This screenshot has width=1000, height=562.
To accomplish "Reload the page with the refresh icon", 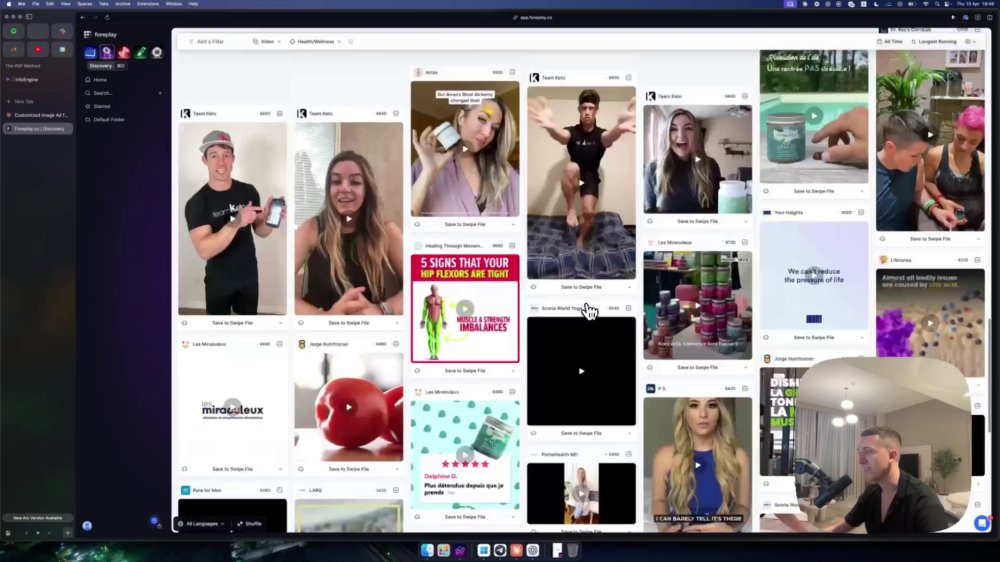I will coord(107,17).
